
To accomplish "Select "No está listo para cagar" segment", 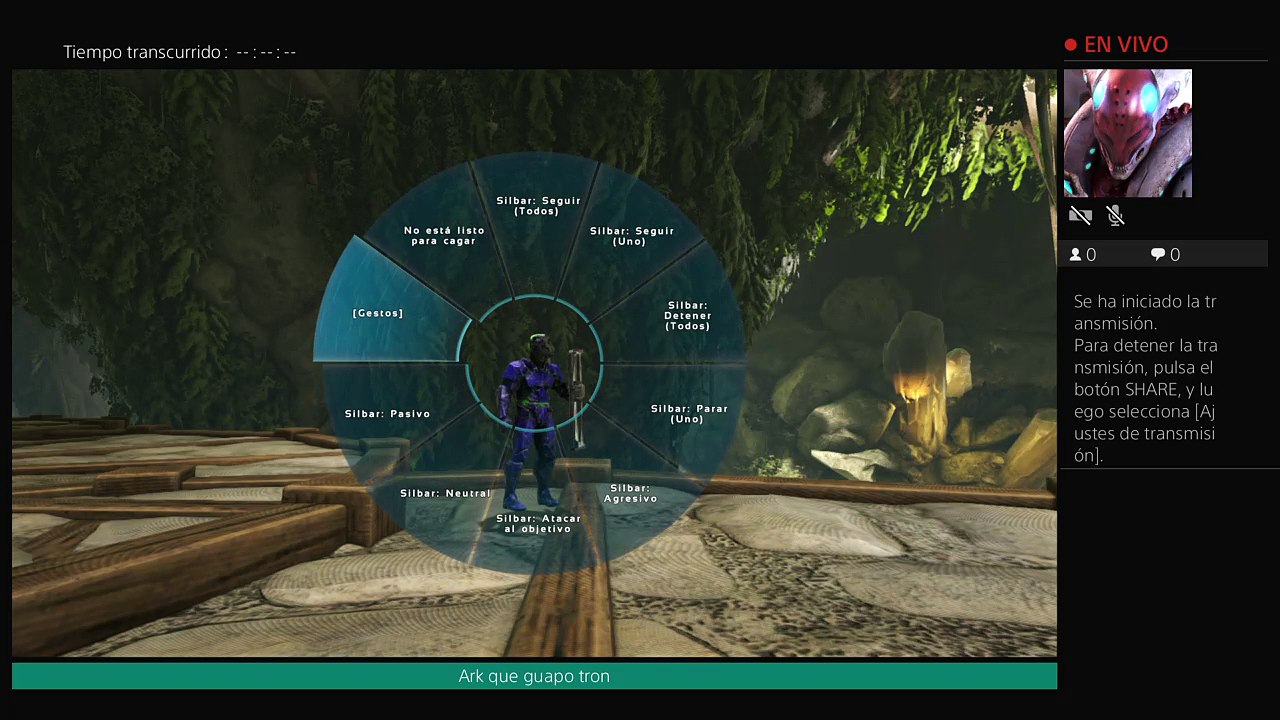I will pyautogui.click(x=444, y=236).
